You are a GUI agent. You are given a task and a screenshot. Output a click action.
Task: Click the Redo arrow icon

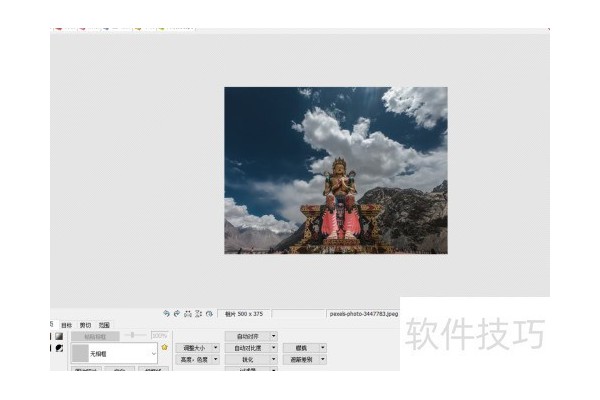pyautogui.click(x=177, y=313)
